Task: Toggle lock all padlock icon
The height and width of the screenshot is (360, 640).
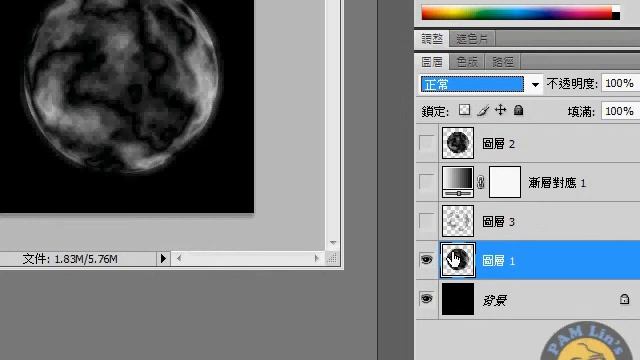Action: (518, 110)
